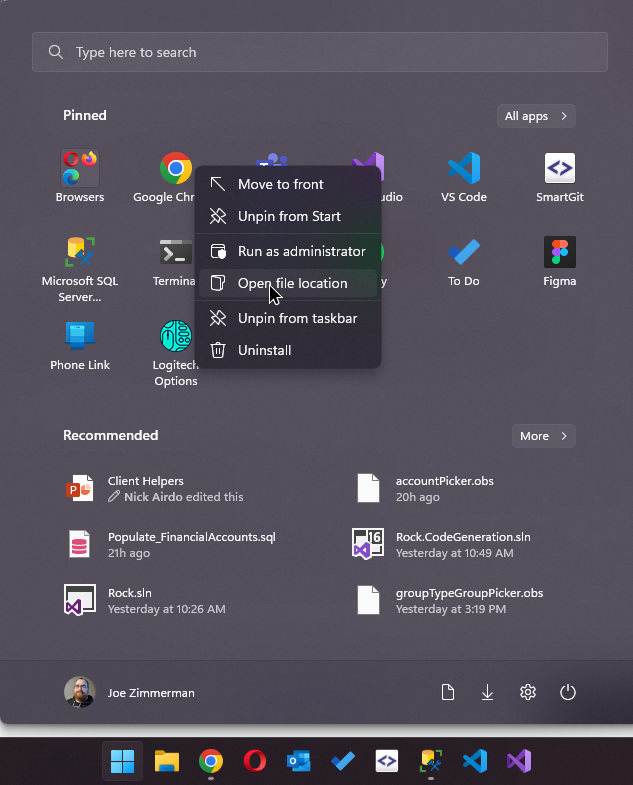Open the Downloads folder icon

pyautogui.click(x=487, y=692)
